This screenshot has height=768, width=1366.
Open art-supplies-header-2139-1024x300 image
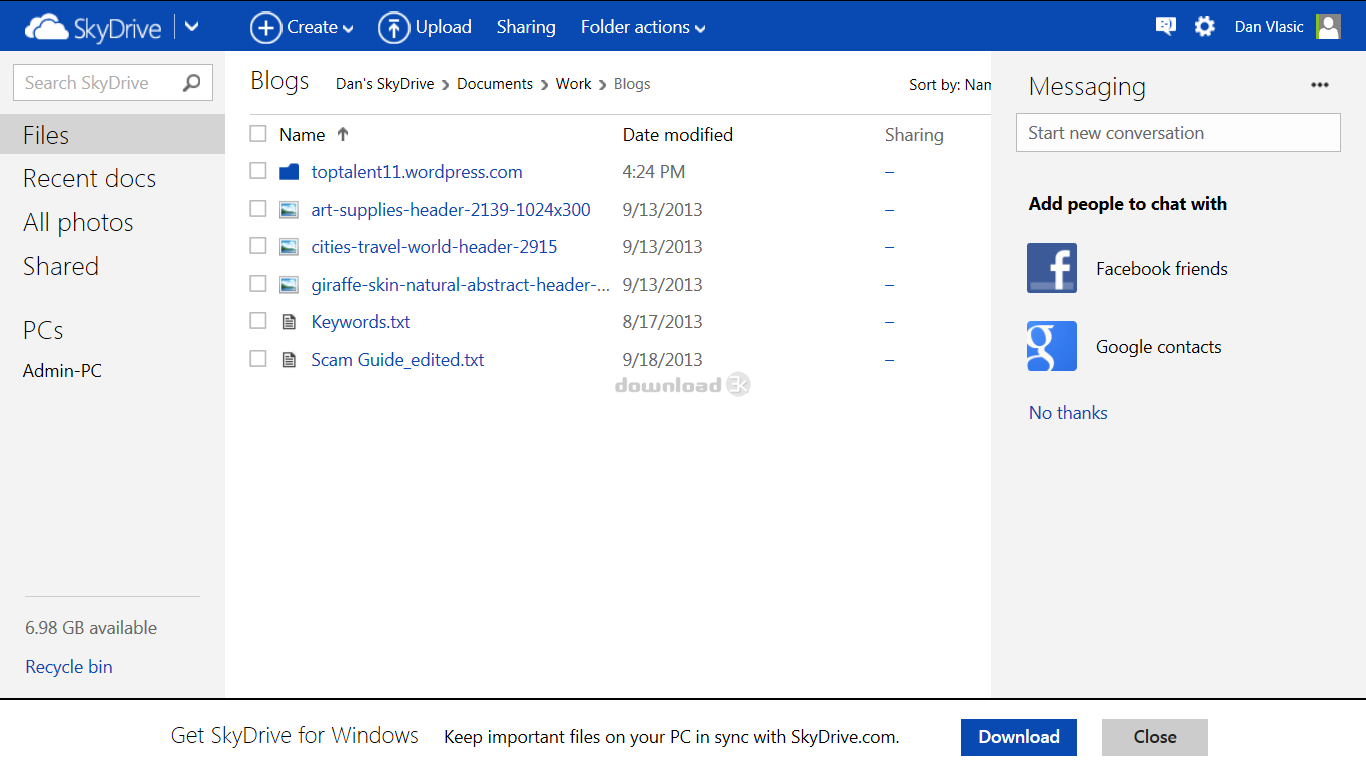[451, 210]
